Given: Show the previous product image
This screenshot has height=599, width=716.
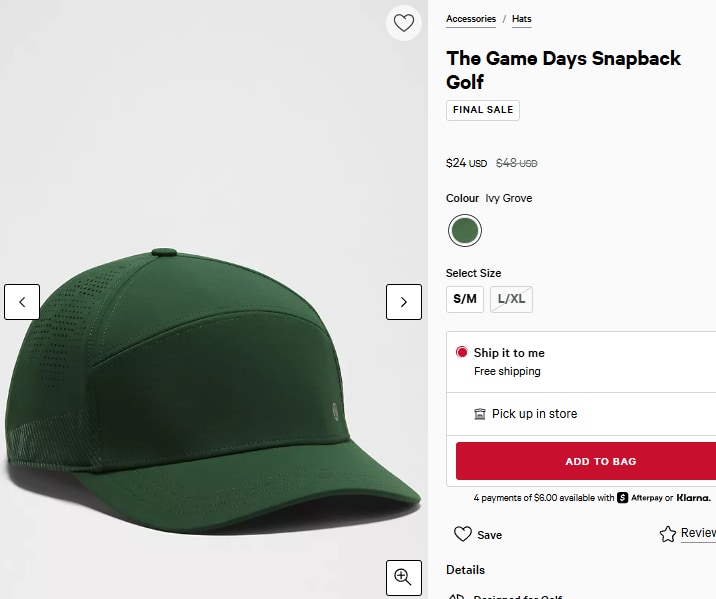Looking at the screenshot, I should [22, 302].
